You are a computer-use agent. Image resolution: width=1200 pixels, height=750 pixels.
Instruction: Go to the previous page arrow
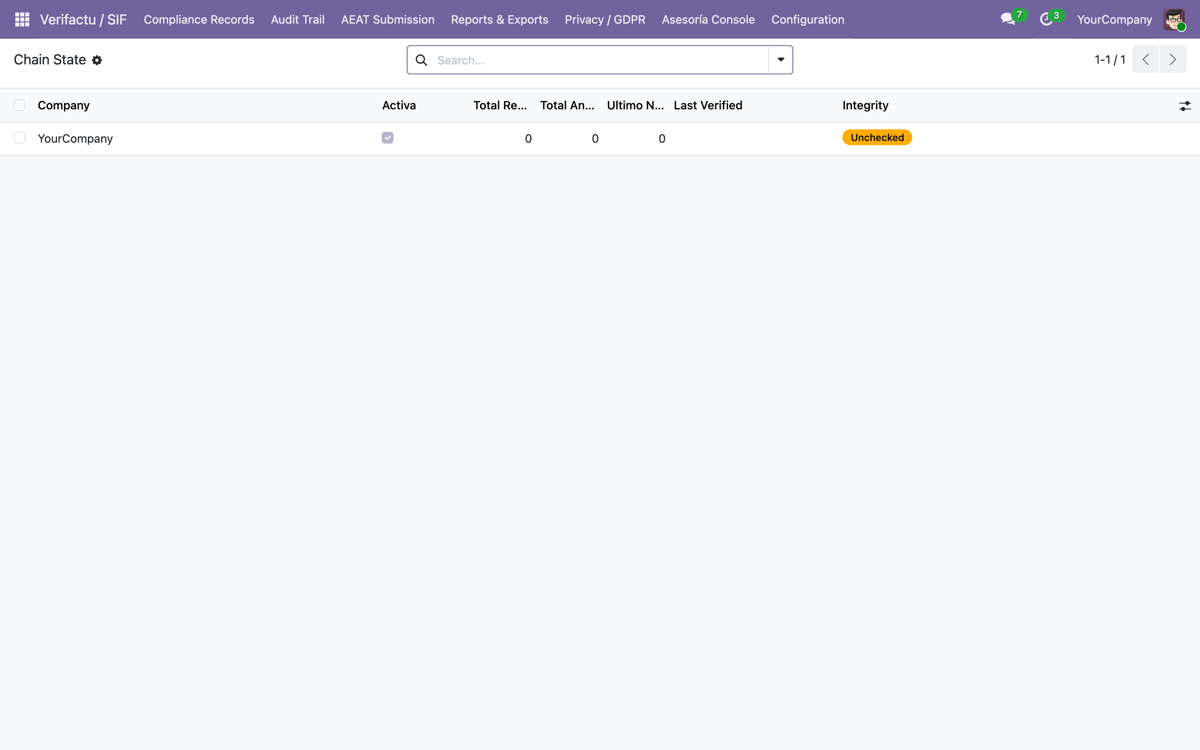click(x=1146, y=60)
